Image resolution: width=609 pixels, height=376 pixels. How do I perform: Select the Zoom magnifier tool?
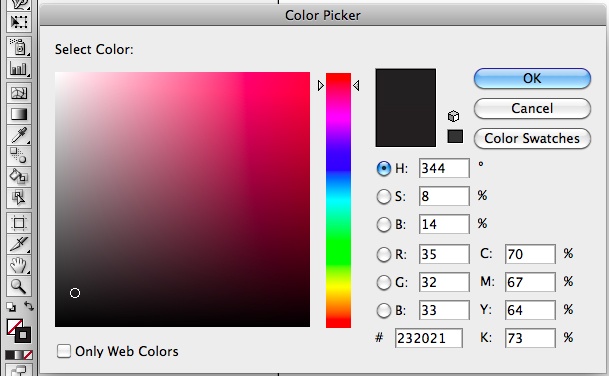point(18,286)
